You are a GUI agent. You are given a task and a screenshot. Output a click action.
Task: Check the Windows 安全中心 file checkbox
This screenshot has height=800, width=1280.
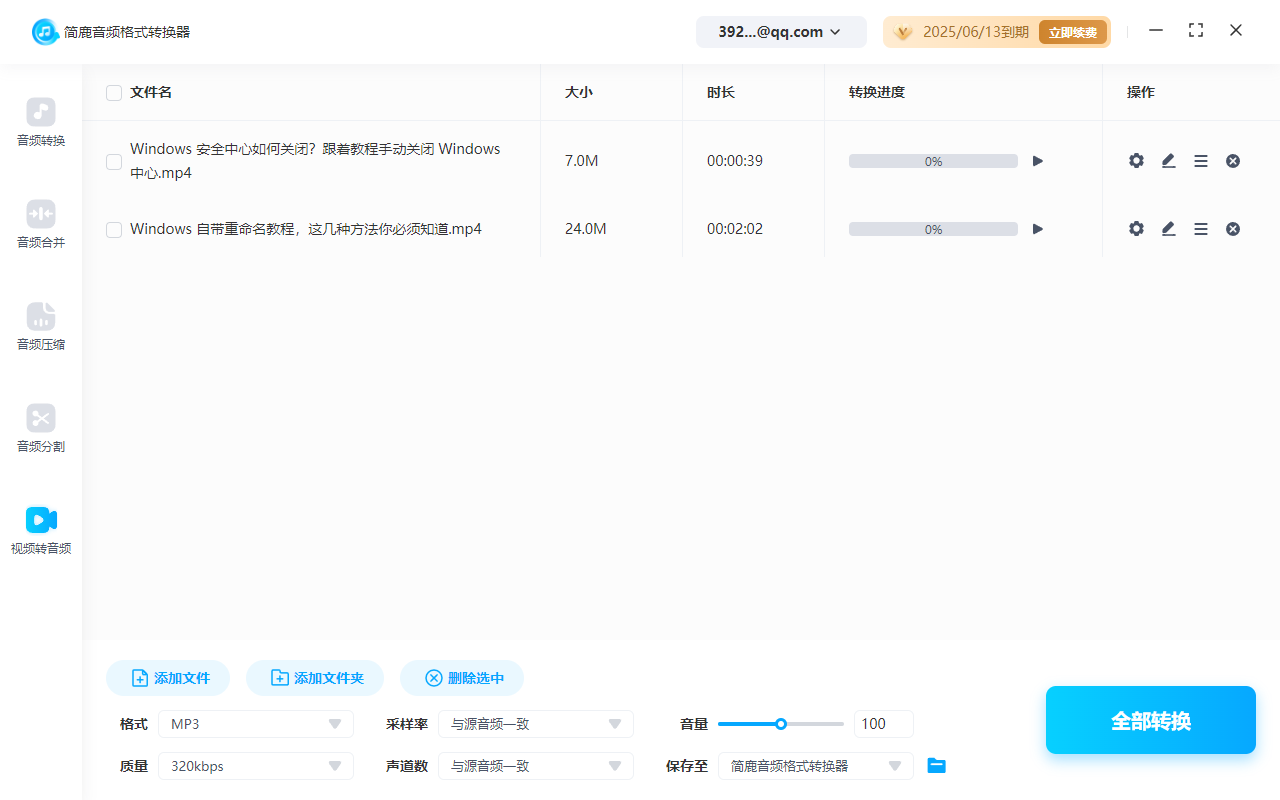coord(114,161)
